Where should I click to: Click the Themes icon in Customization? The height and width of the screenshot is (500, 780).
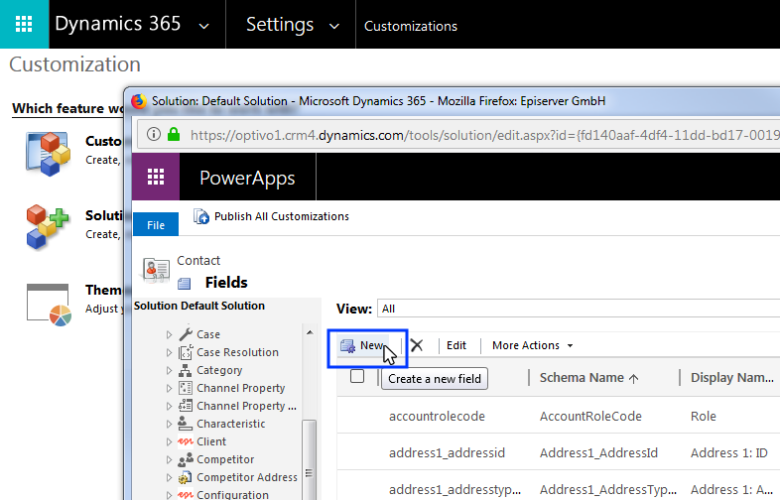click(x=48, y=303)
